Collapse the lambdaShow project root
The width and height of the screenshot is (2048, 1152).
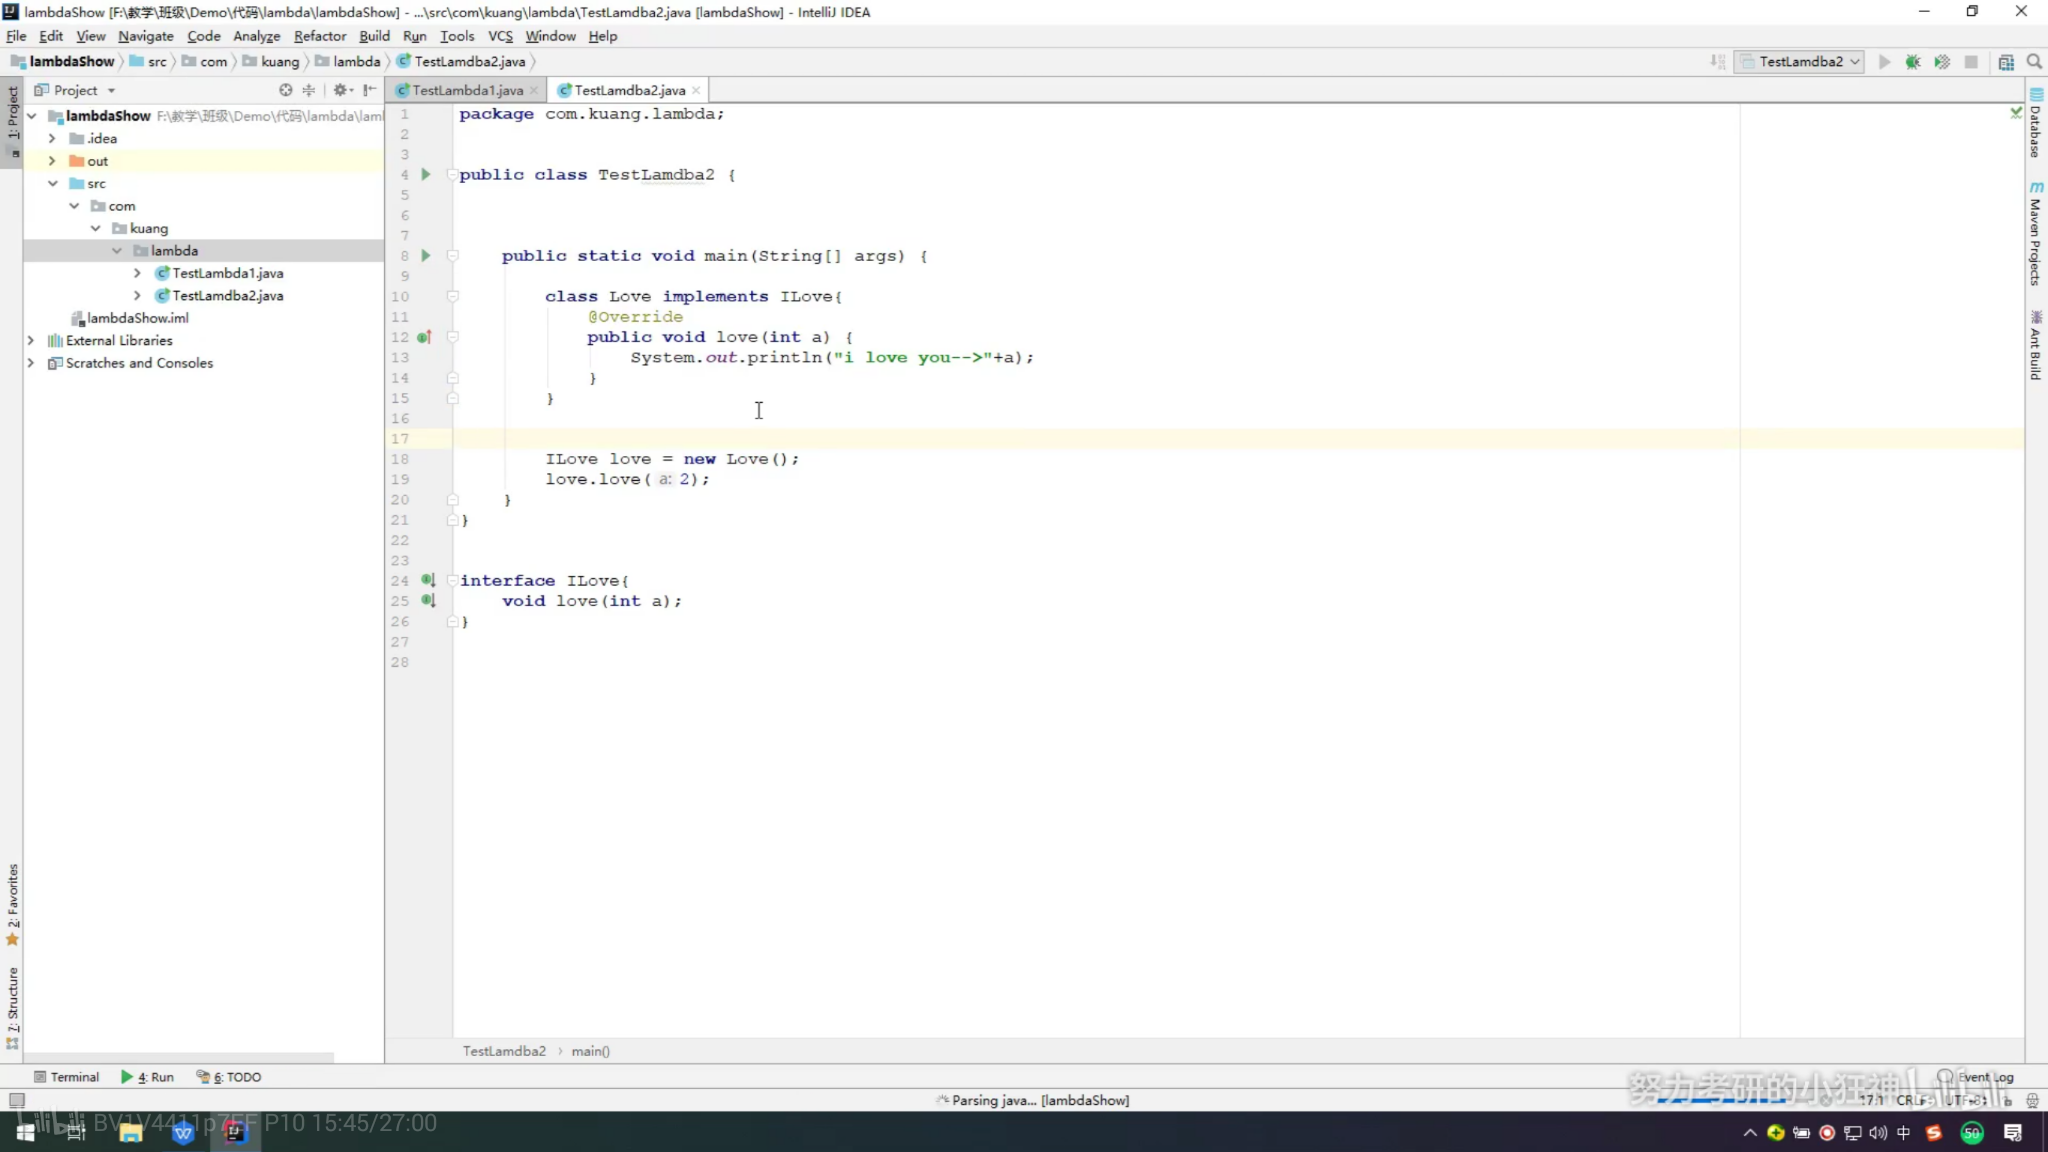click(x=32, y=116)
